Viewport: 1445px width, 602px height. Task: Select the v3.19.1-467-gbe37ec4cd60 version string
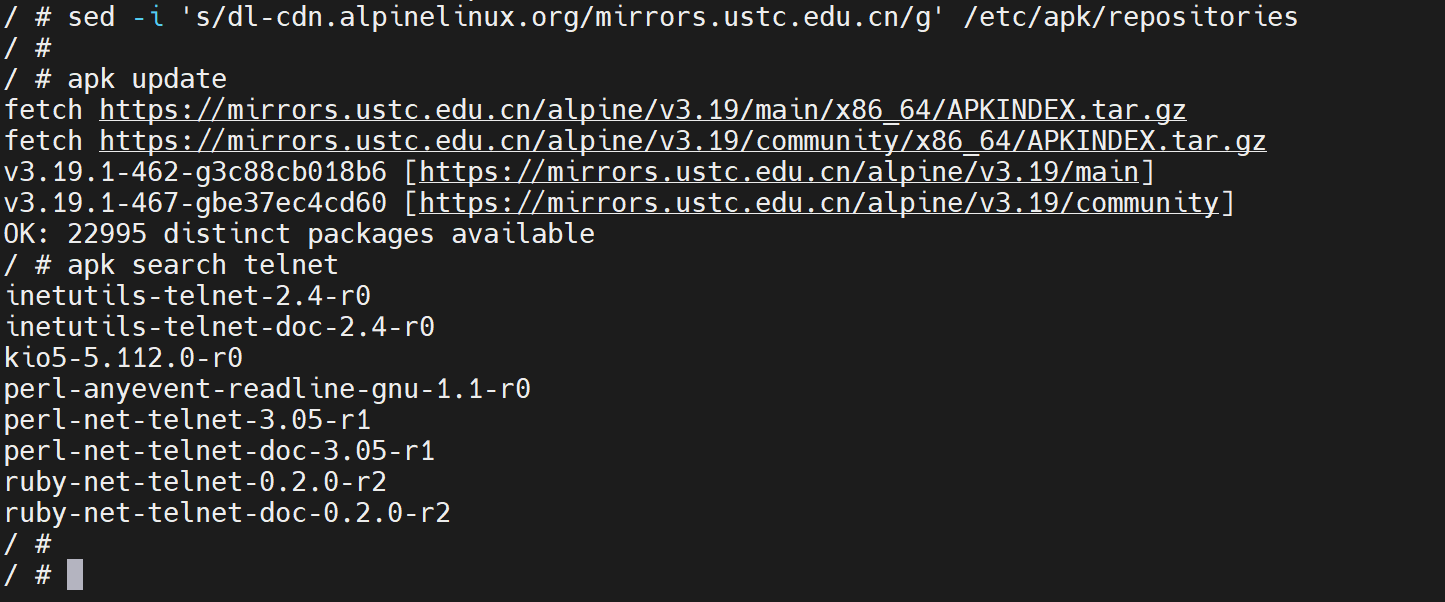click(195, 203)
